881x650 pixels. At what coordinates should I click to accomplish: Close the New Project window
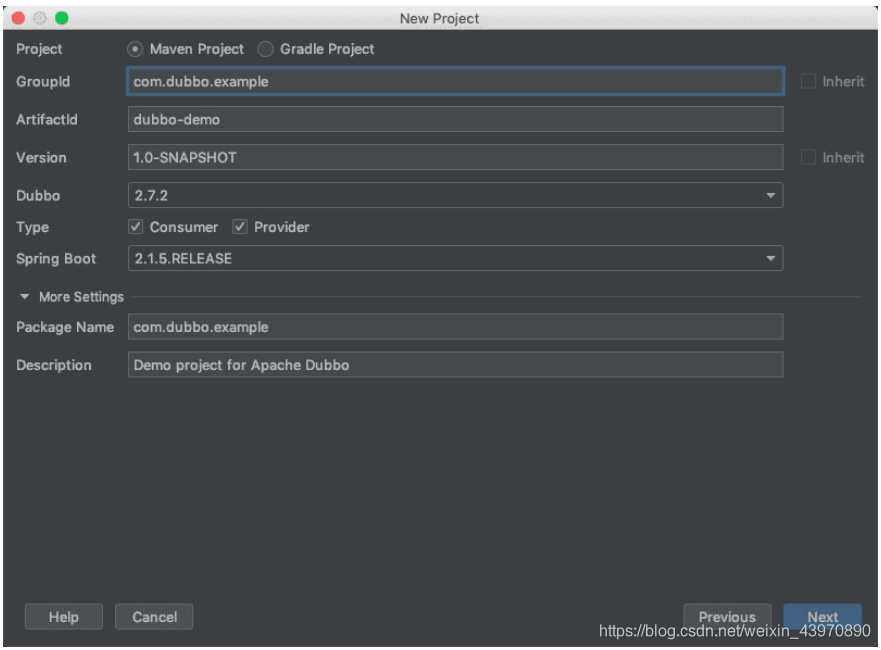pyautogui.click(x=18, y=18)
